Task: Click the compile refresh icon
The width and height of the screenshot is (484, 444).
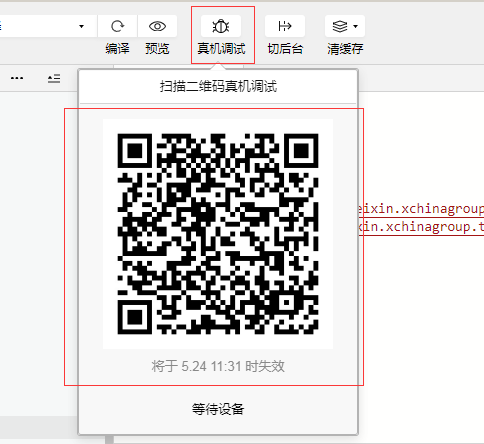Action: 117,26
